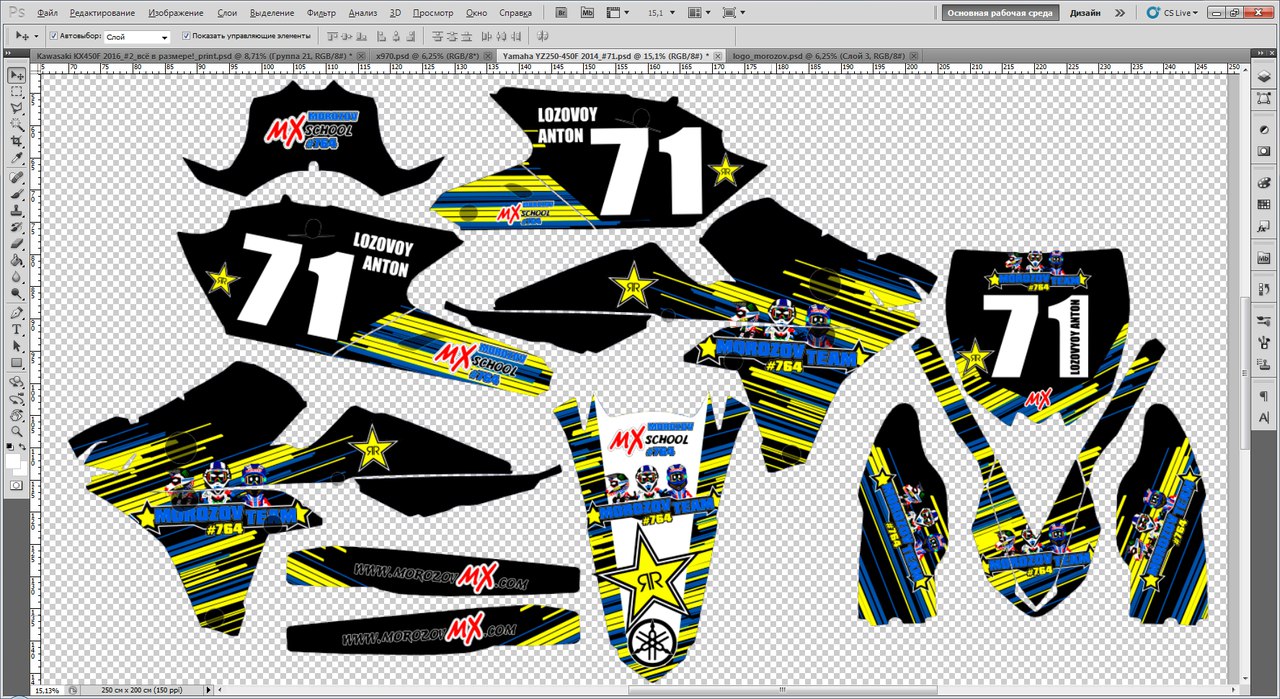Image resolution: width=1280 pixels, height=699 pixels.
Task: Toggle Quick Mask mode in the toolbar
Action: [x=17, y=484]
